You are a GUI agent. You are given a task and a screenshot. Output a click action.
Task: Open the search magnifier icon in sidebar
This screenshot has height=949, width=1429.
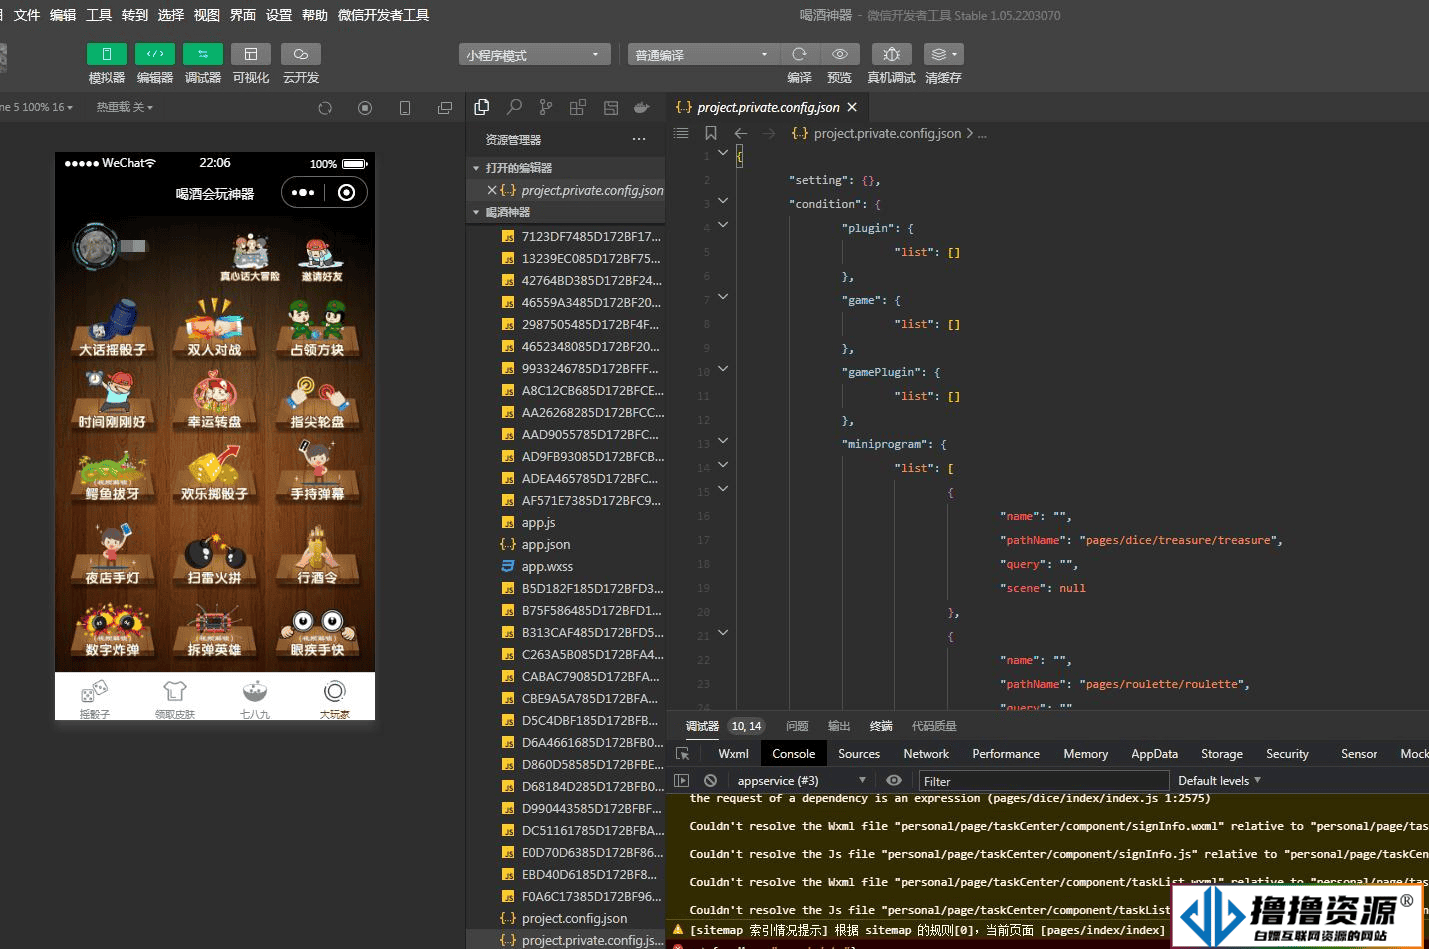[x=514, y=107]
